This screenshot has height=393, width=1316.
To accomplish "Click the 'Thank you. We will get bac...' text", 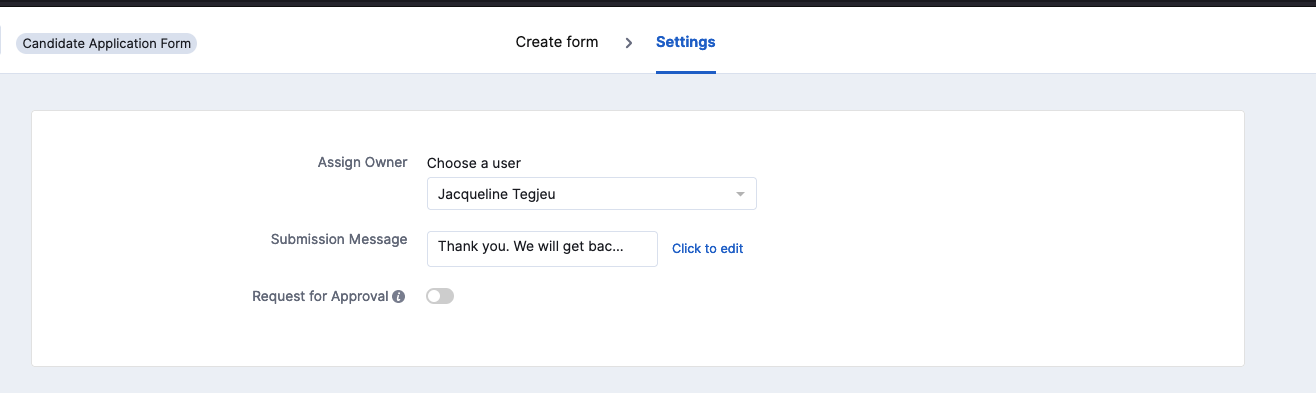I will coord(531,246).
